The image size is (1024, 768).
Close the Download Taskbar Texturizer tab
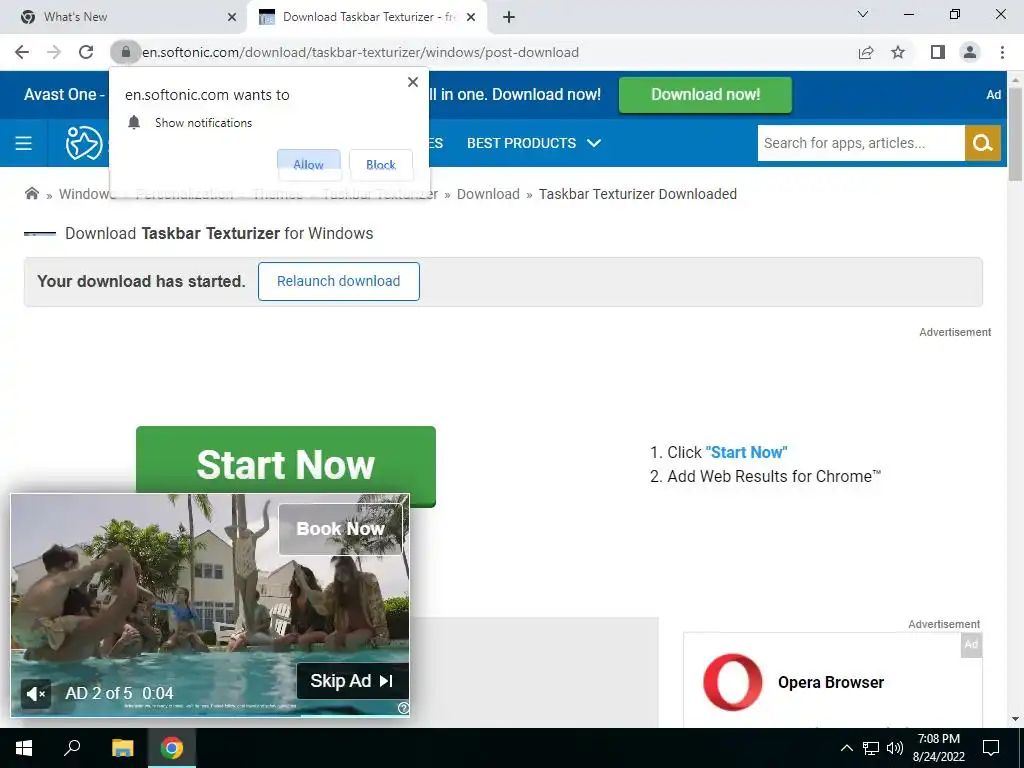(x=471, y=17)
